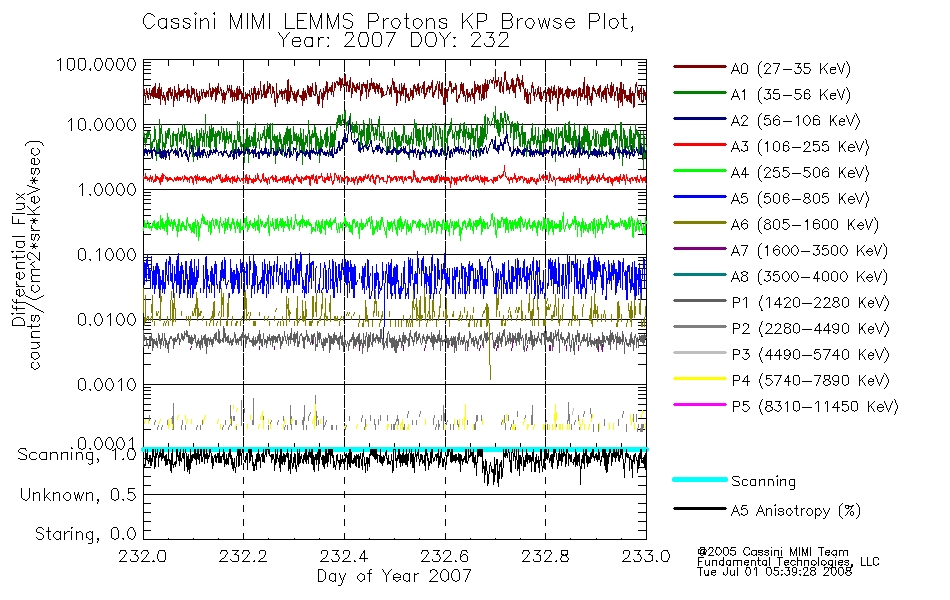
Task: Click the magenta P5 legend line swatch
Action: tap(700, 404)
